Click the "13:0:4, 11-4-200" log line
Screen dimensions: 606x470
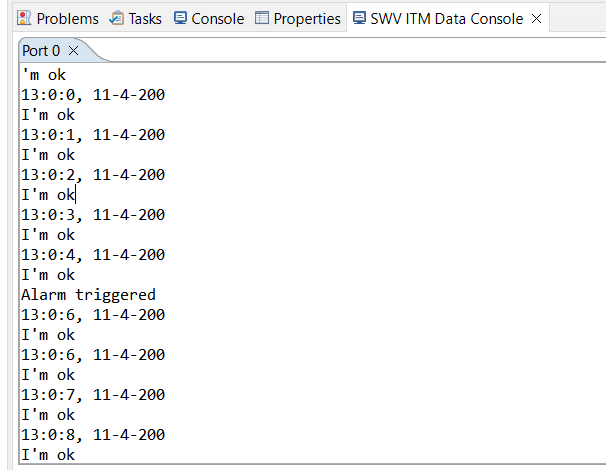point(93,255)
